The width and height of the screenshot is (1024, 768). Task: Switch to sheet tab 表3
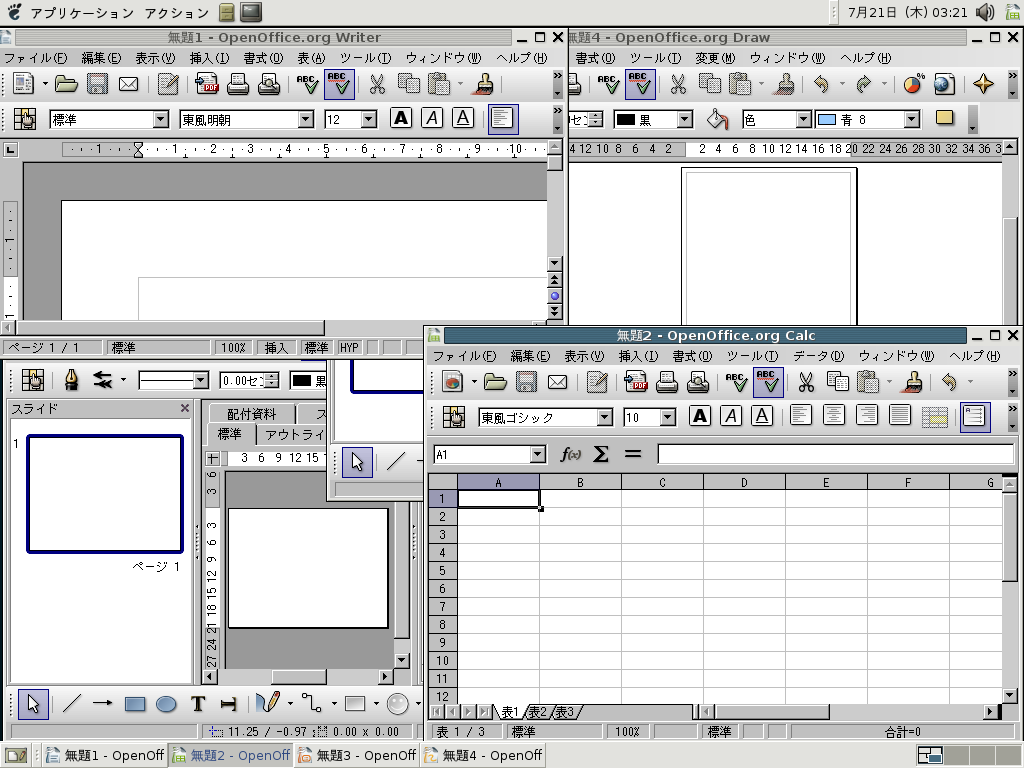click(x=564, y=712)
